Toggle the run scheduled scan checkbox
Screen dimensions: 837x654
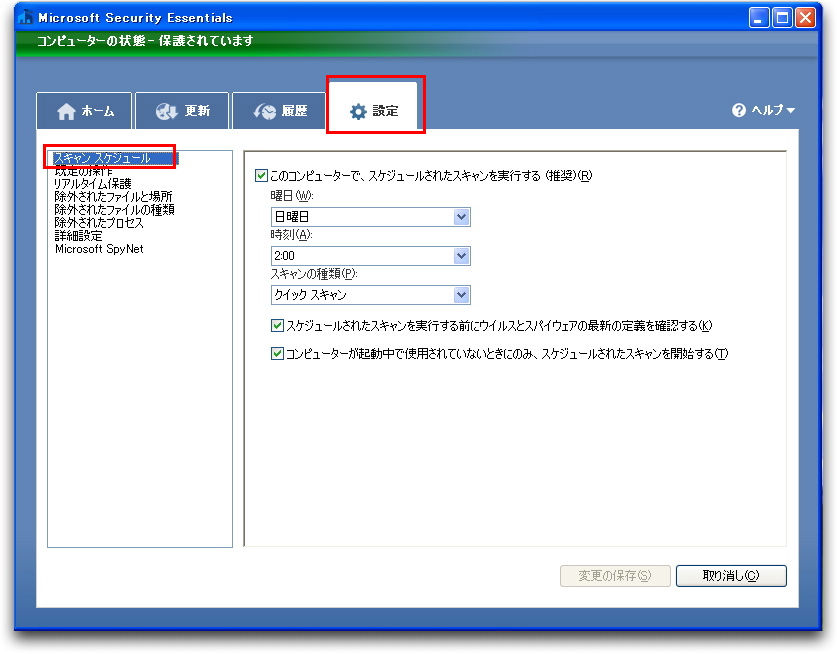point(262,175)
